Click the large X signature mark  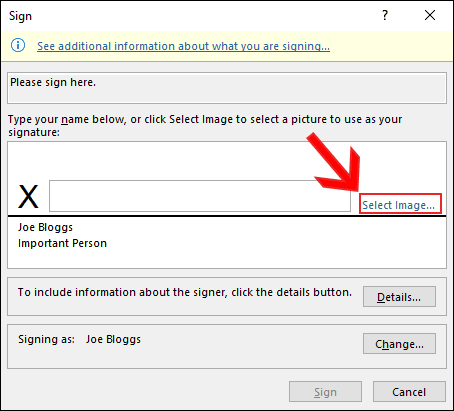(x=28, y=197)
